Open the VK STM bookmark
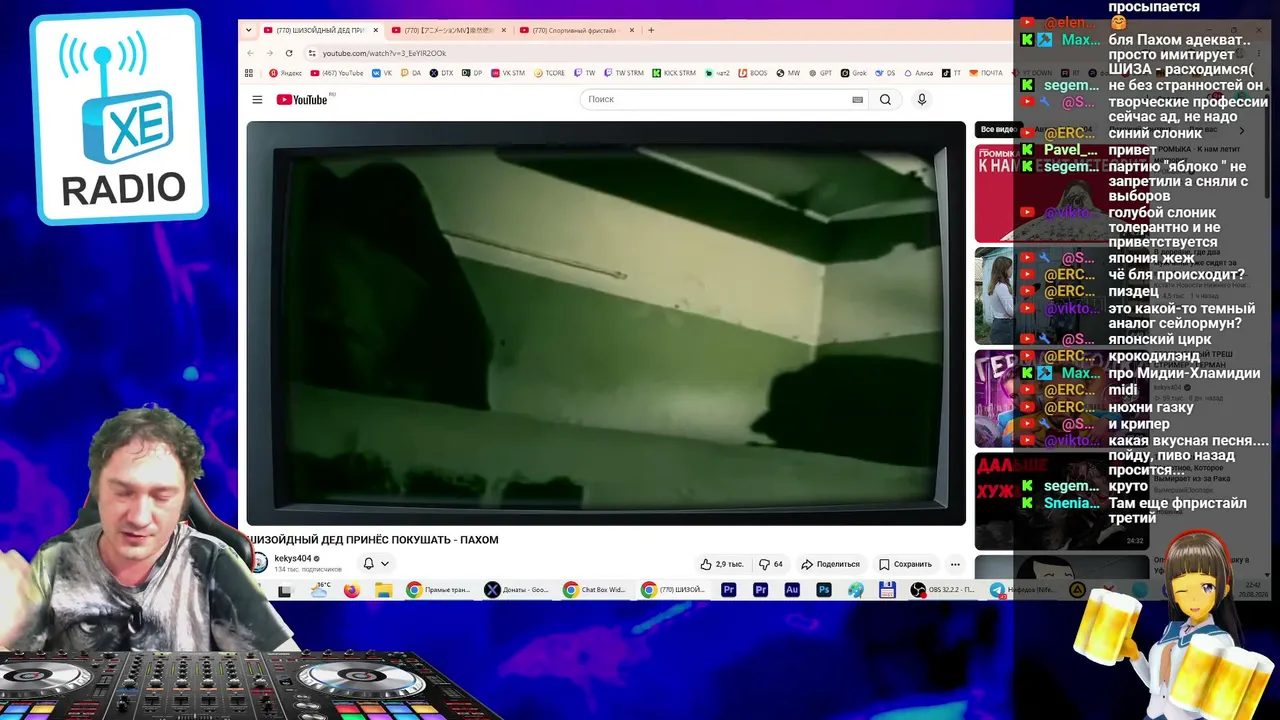The image size is (1280, 720). coord(507,73)
